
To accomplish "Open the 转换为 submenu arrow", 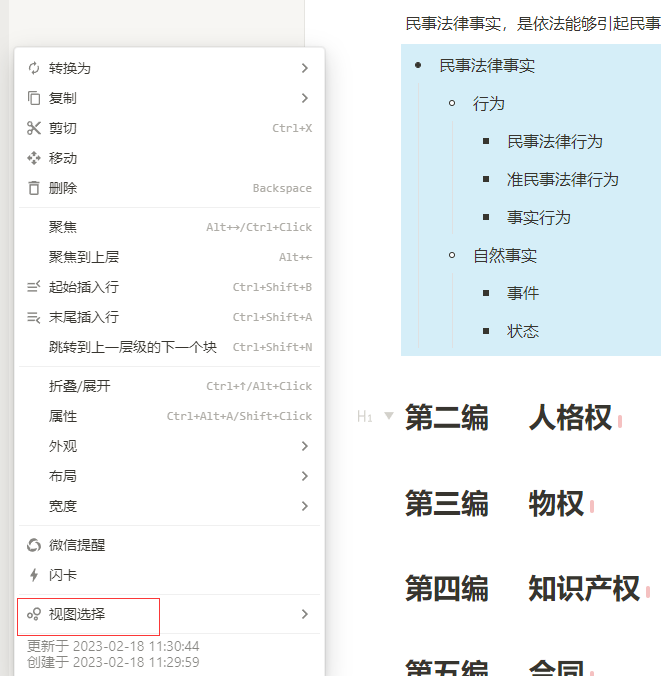I will (305, 68).
